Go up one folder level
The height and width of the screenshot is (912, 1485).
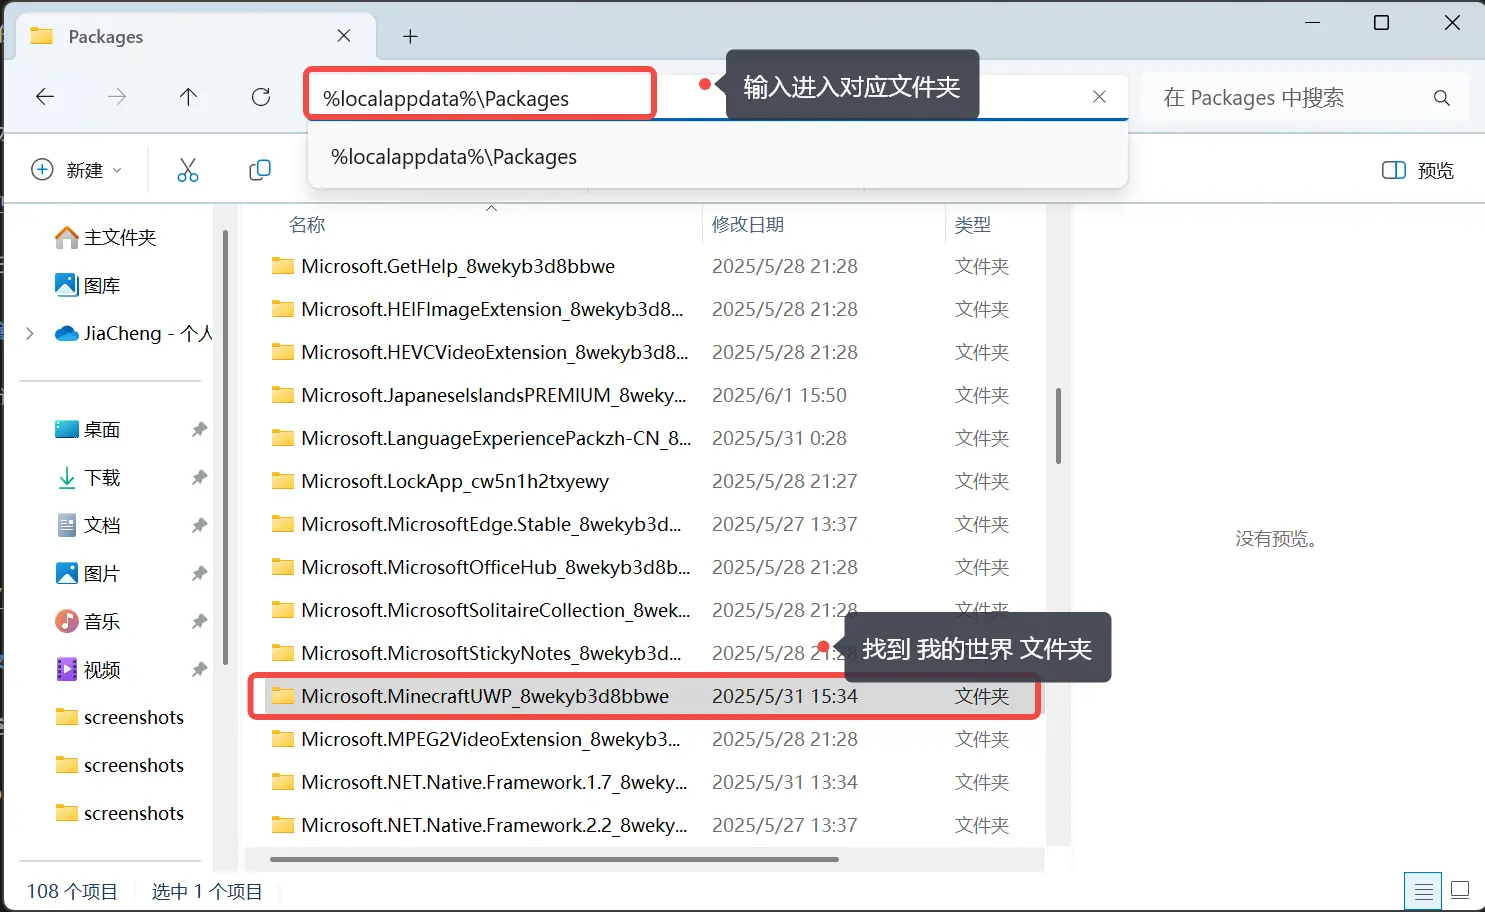coord(188,97)
